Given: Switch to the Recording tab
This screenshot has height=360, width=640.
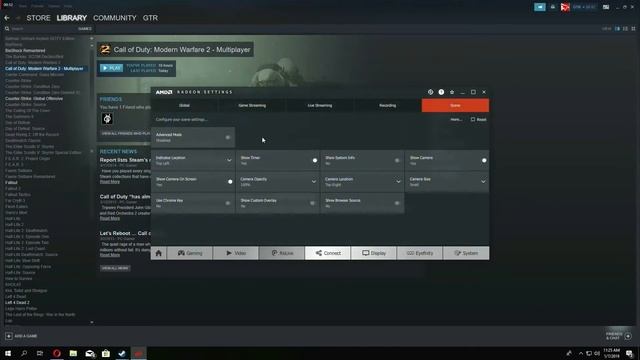Looking at the screenshot, I should [387, 105].
